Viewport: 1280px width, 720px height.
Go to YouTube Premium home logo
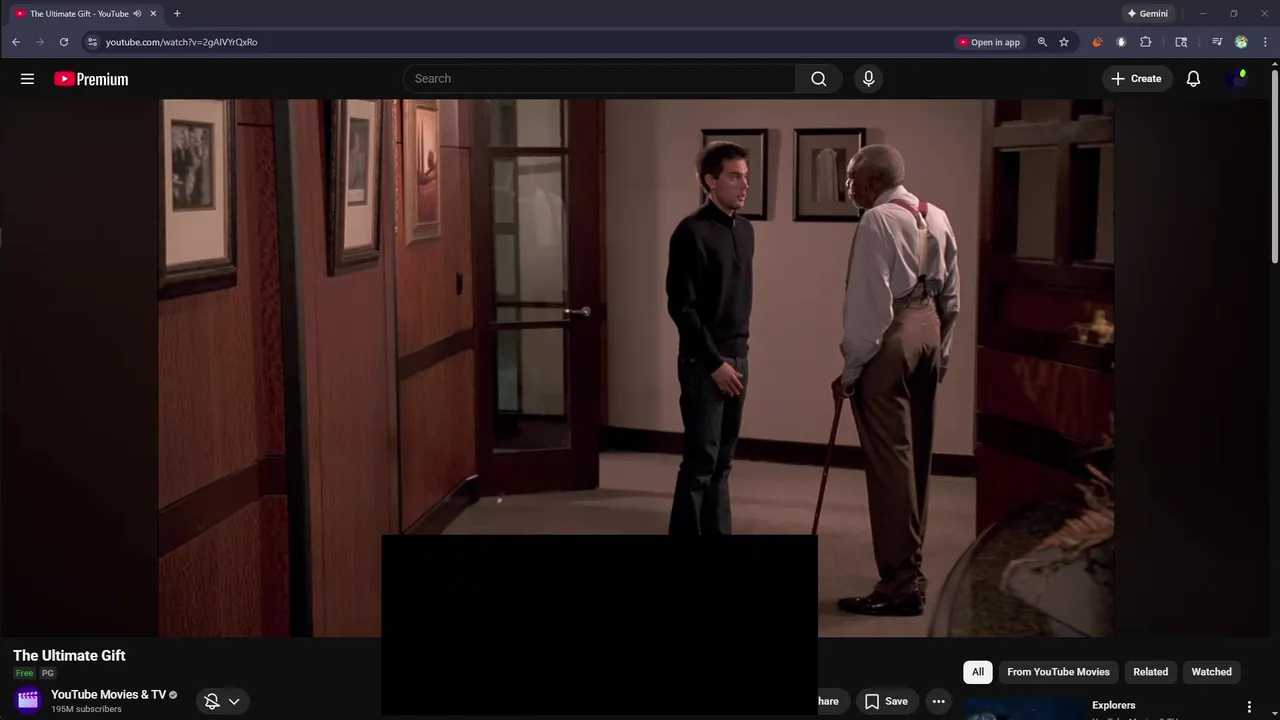click(91, 79)
